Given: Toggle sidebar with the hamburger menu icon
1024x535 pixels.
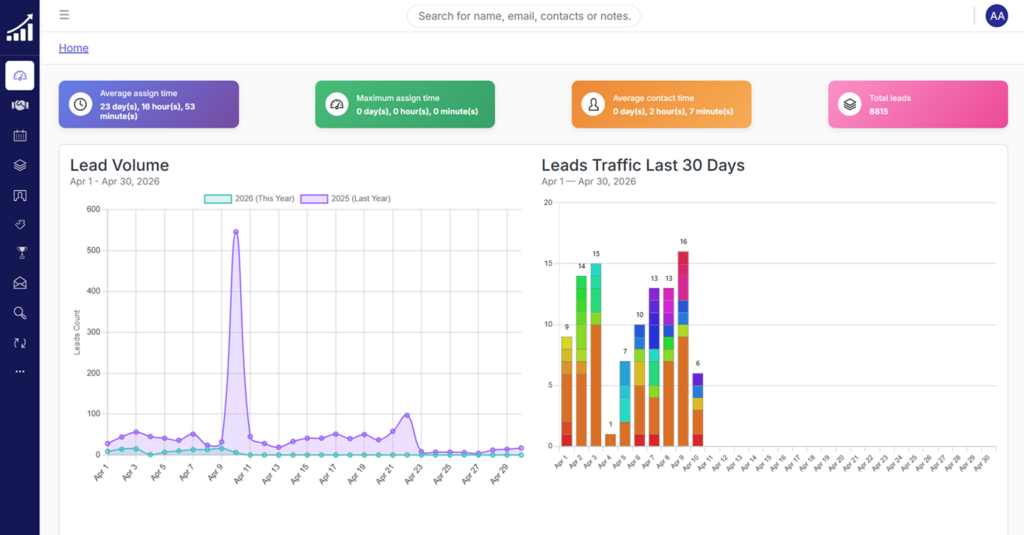Looking at the screenshot, I should click(64, 15).
